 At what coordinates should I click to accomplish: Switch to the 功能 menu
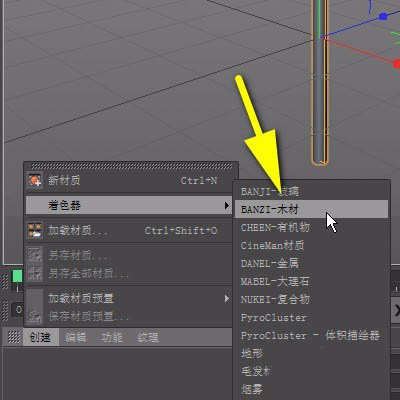point(112,337)
